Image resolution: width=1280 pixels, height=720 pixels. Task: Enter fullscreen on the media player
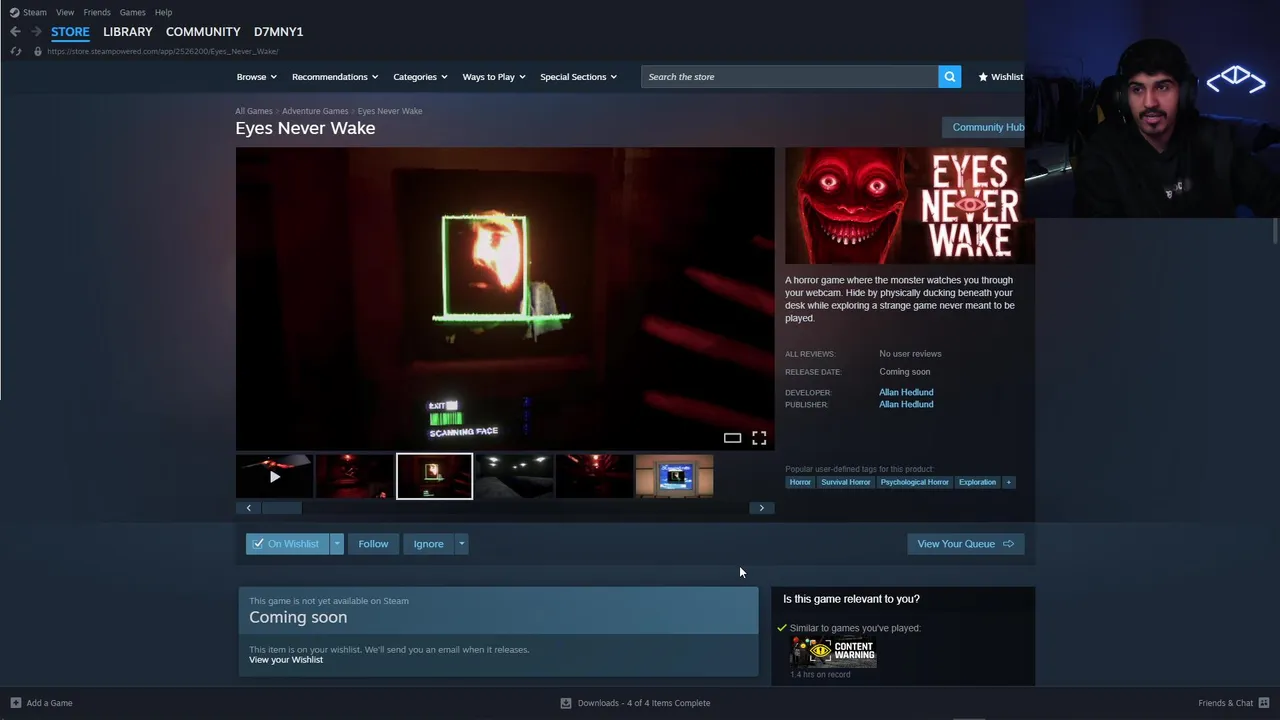(759, 438)
